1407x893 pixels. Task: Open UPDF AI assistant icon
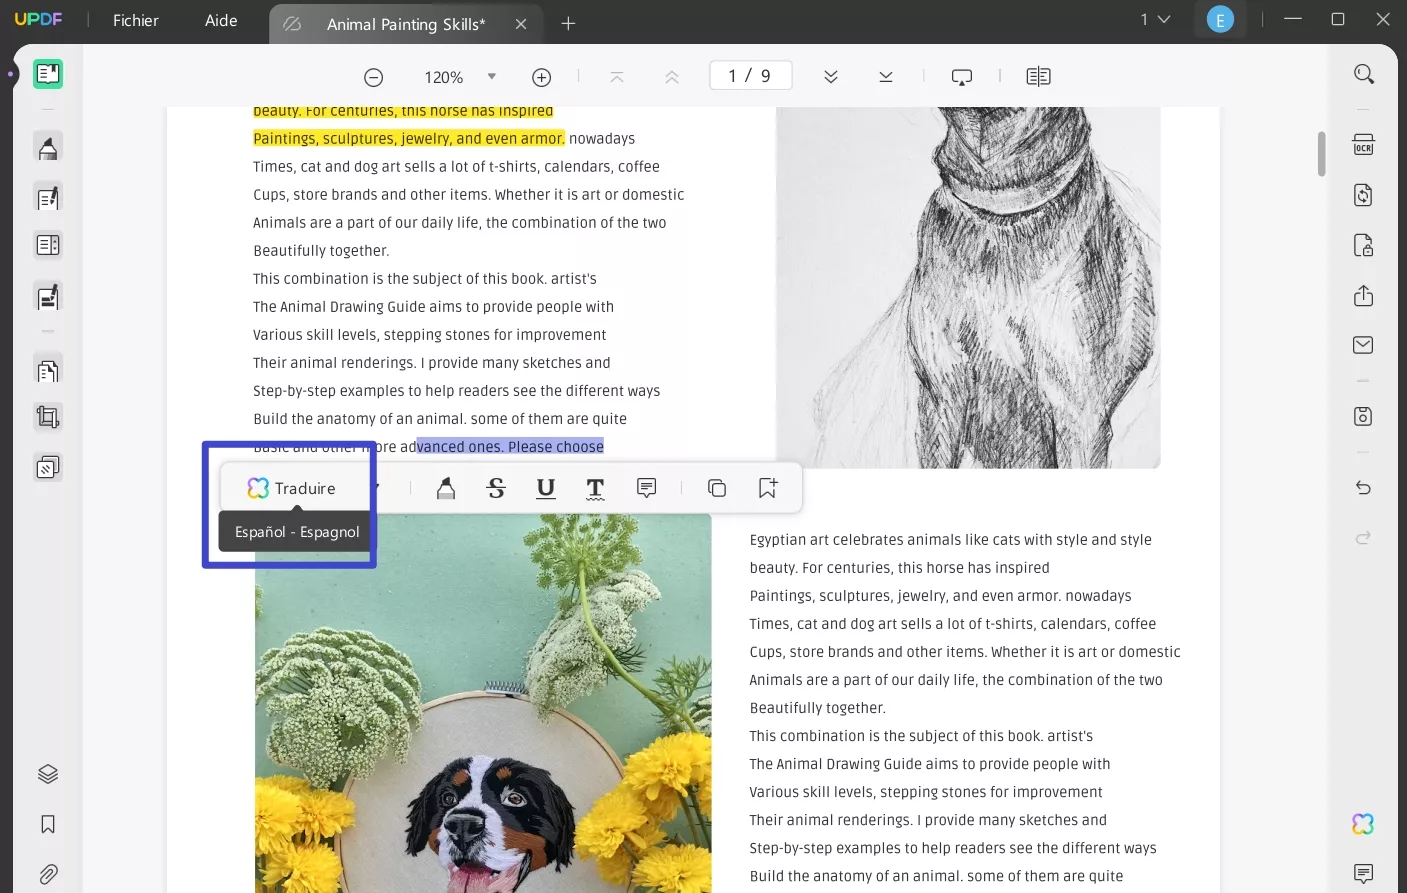coord(1363,824)
